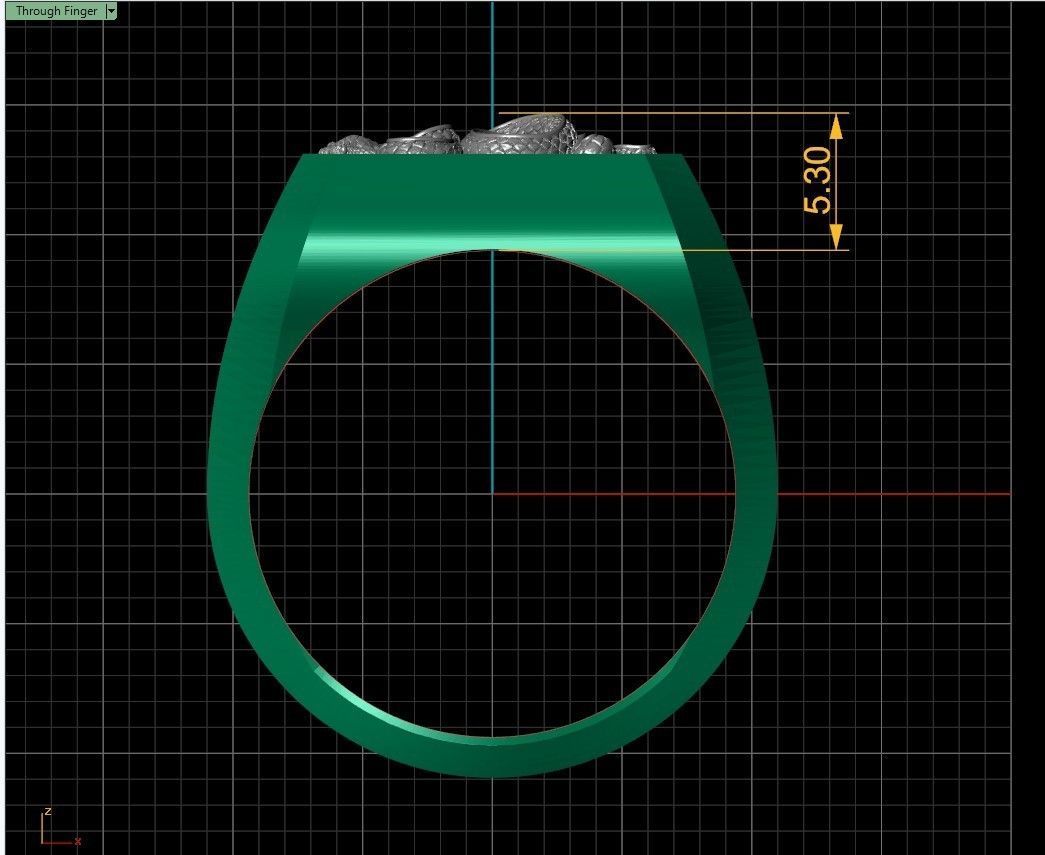This screenshot has height=855, width=1045.
Task: Select the 5.30 dimension text
Action: pyautogui.click(x=818, y=181)
